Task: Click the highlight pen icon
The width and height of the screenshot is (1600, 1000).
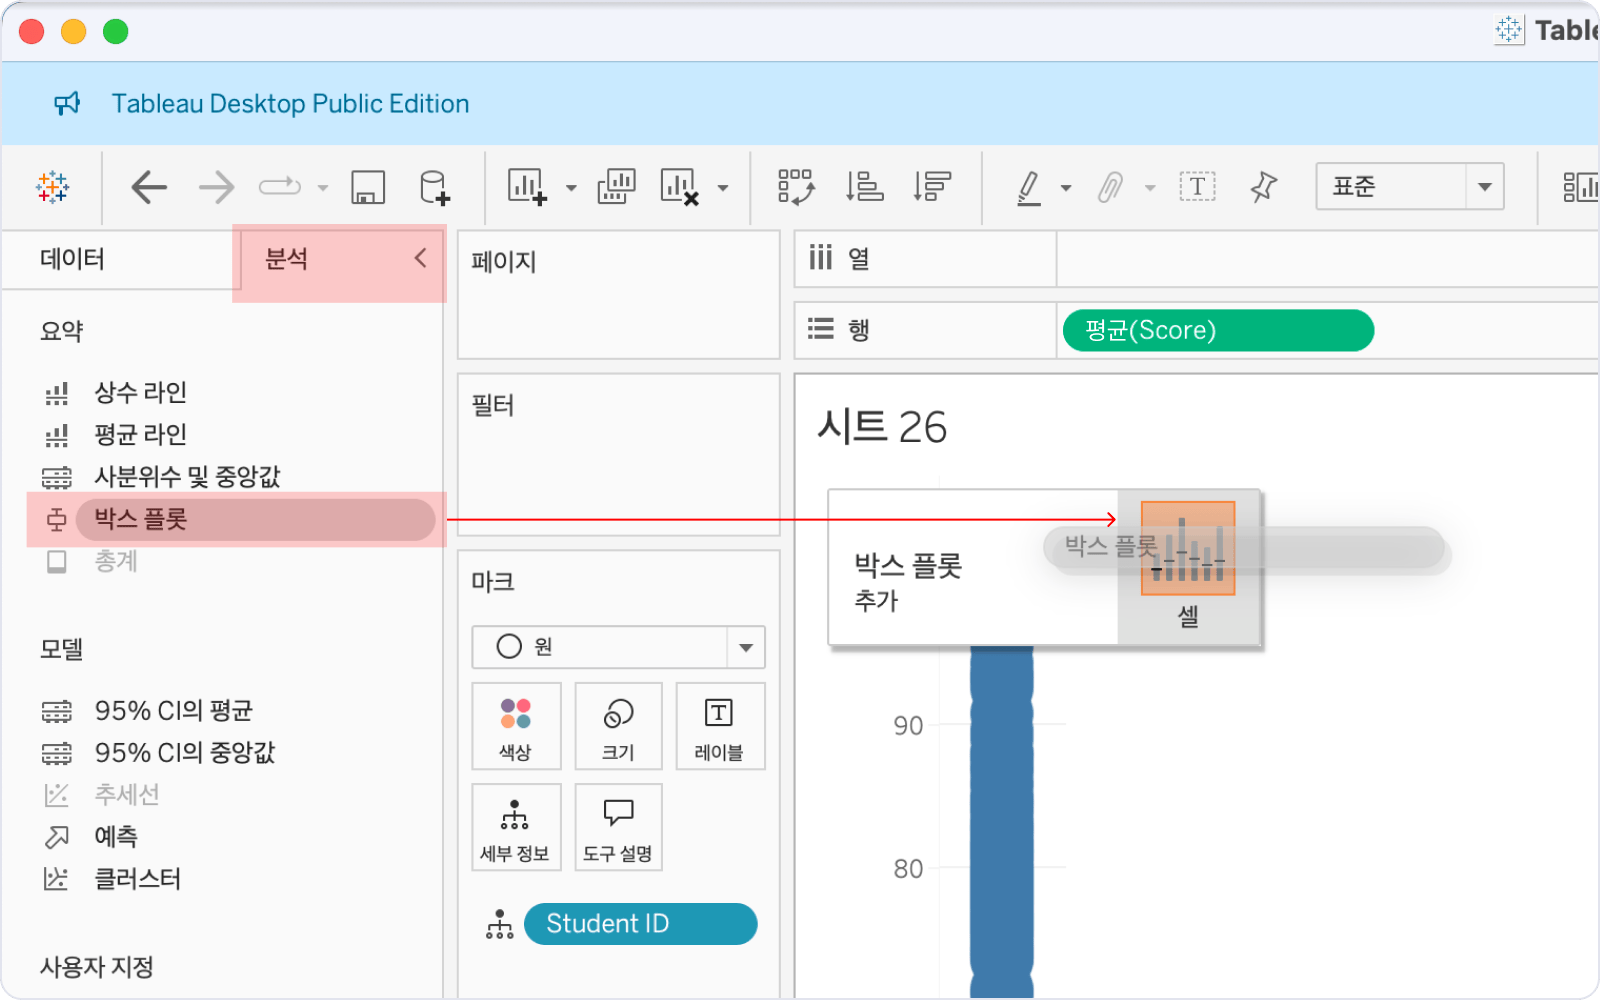Action: tap(1029, 187)
